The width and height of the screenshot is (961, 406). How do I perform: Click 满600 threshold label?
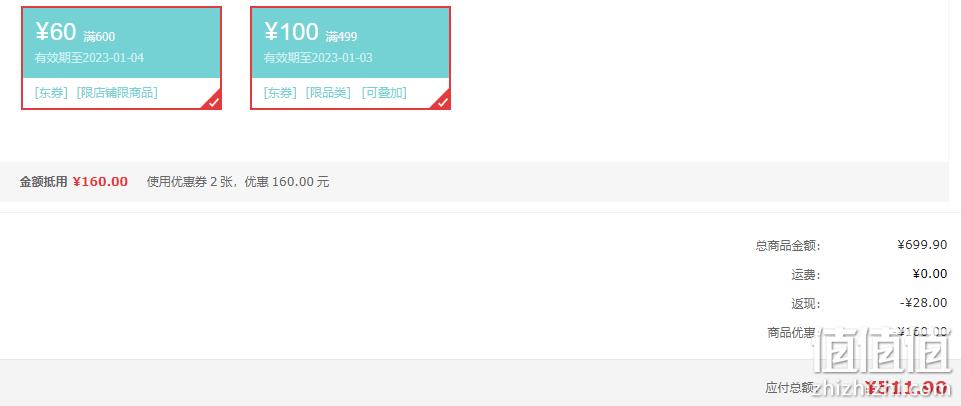pyautogui.click(x=99, y=37)
